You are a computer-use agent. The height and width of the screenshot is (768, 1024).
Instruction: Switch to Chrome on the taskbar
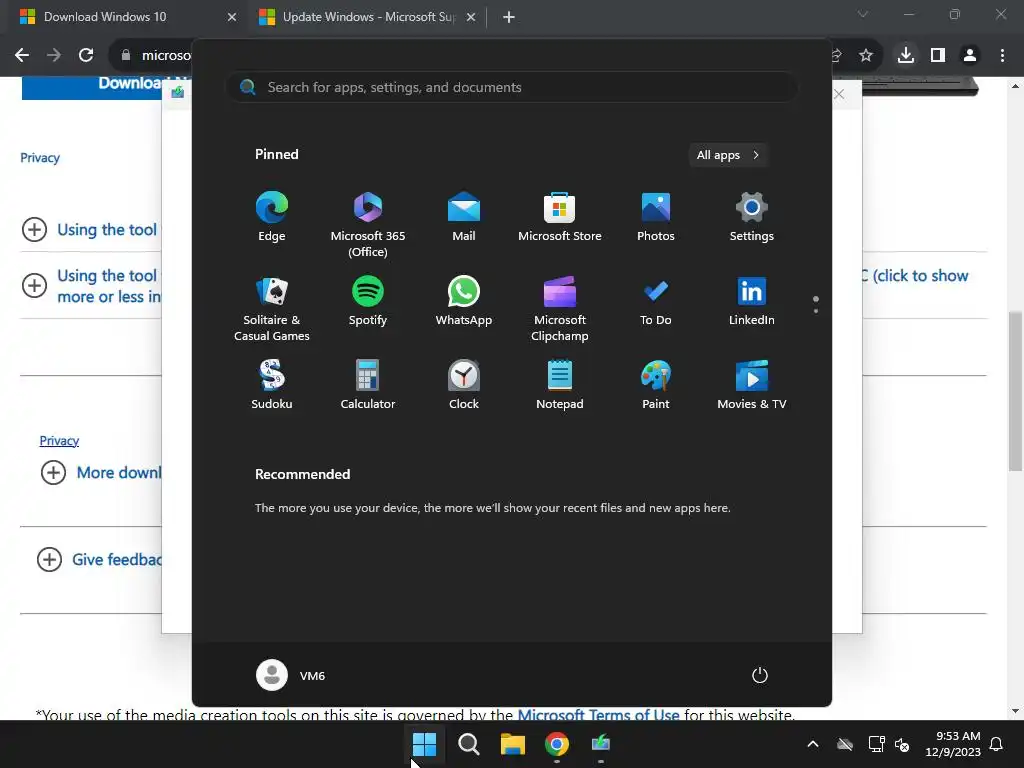[557, 743]
